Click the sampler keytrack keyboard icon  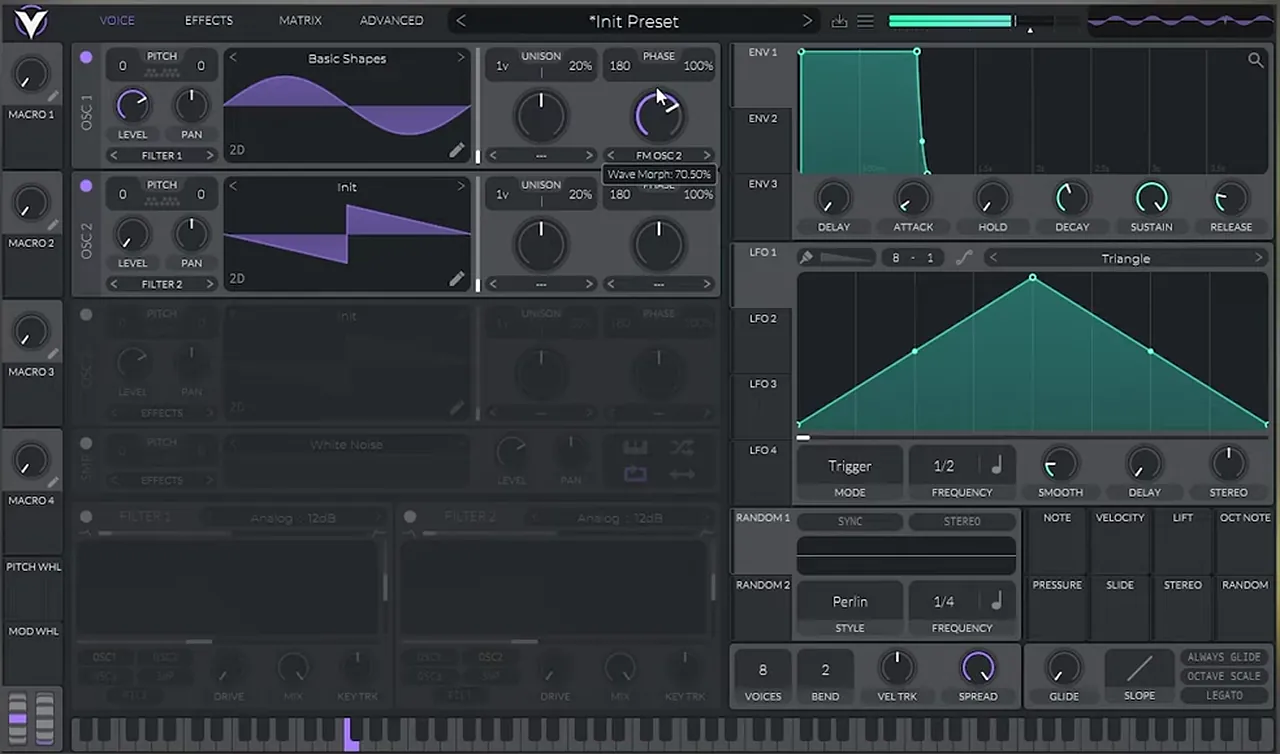click(x=635, y=446)
